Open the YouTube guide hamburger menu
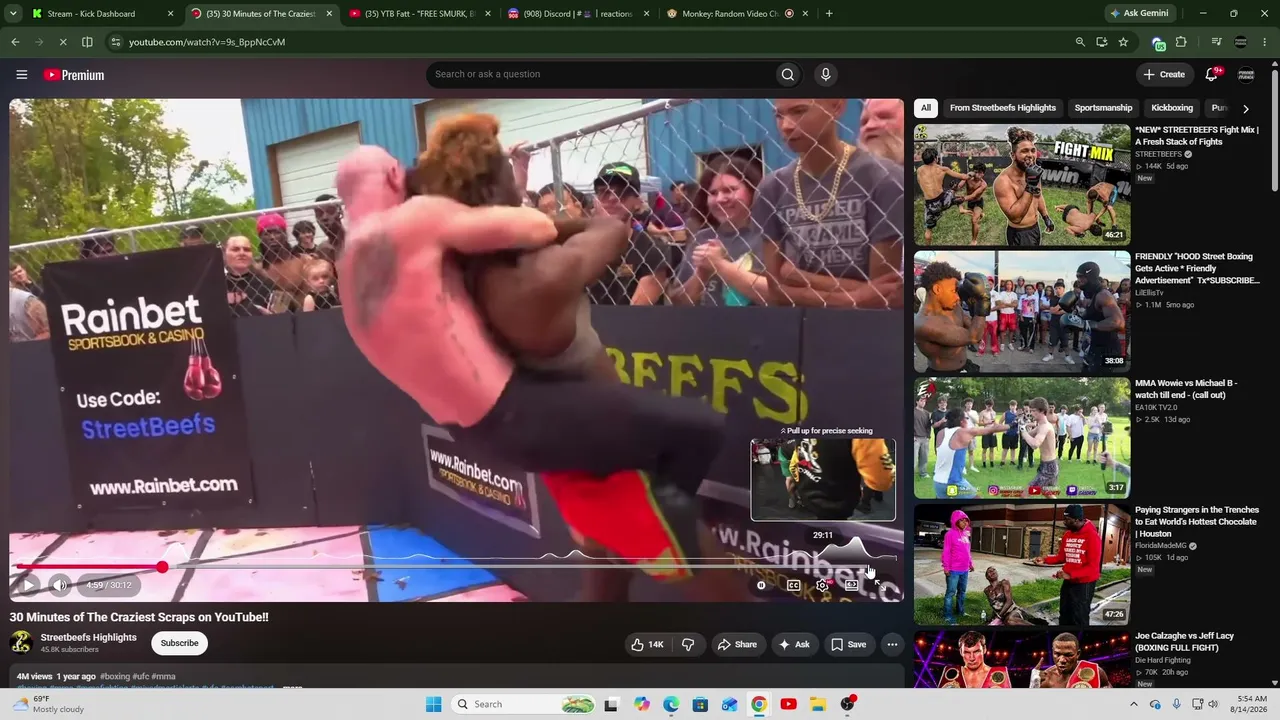 coord(21,75)
